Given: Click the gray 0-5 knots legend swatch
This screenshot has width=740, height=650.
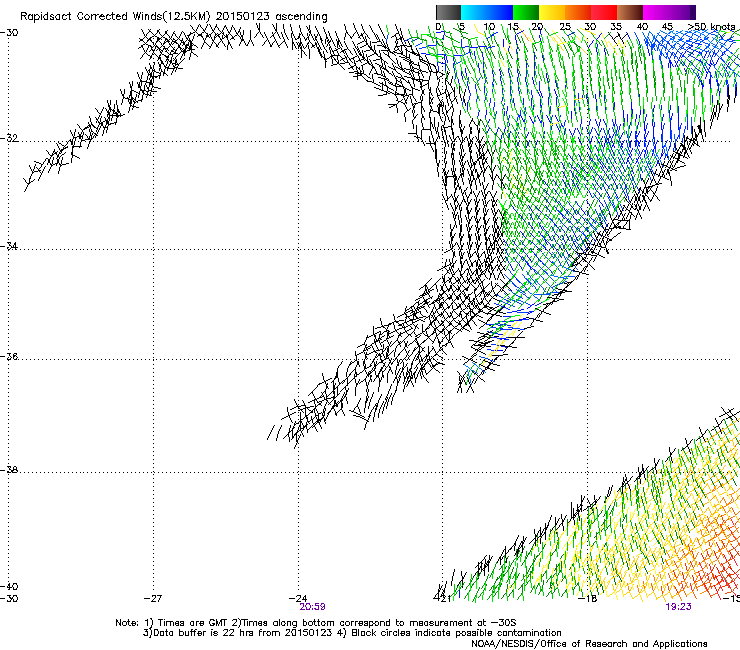Looking at the screenshot, I should tap(448, 12).
